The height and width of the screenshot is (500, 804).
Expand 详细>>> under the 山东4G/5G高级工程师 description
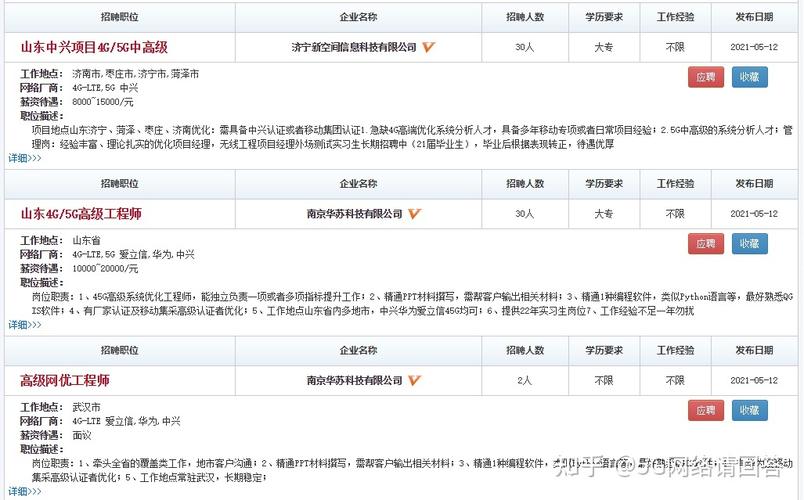[25, 325]
